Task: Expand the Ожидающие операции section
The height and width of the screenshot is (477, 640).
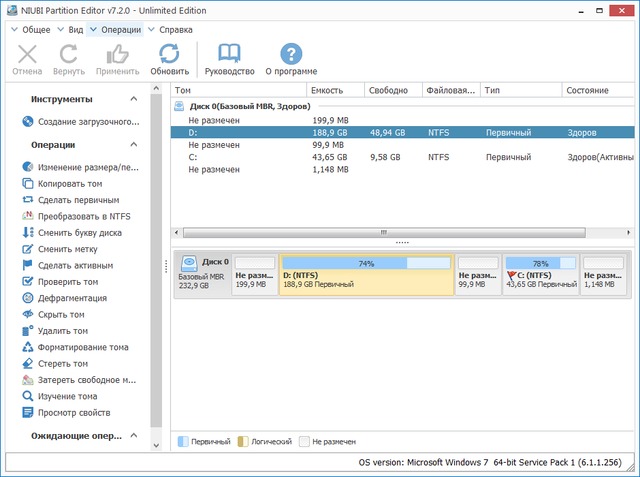Action: (x=133, y=436)
